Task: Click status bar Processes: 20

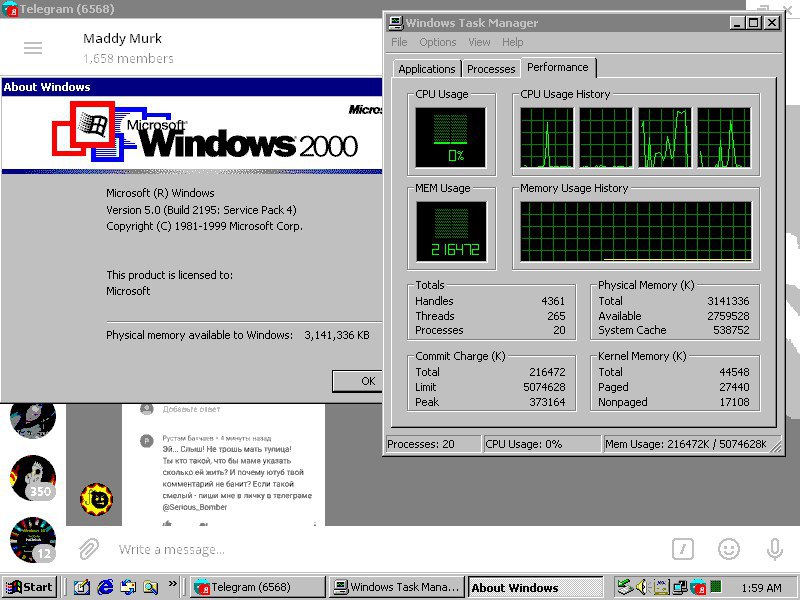Action: click(433, 444)
